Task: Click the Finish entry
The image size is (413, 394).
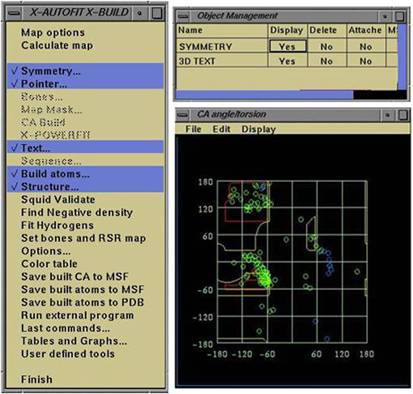Action: click(37, 379)
